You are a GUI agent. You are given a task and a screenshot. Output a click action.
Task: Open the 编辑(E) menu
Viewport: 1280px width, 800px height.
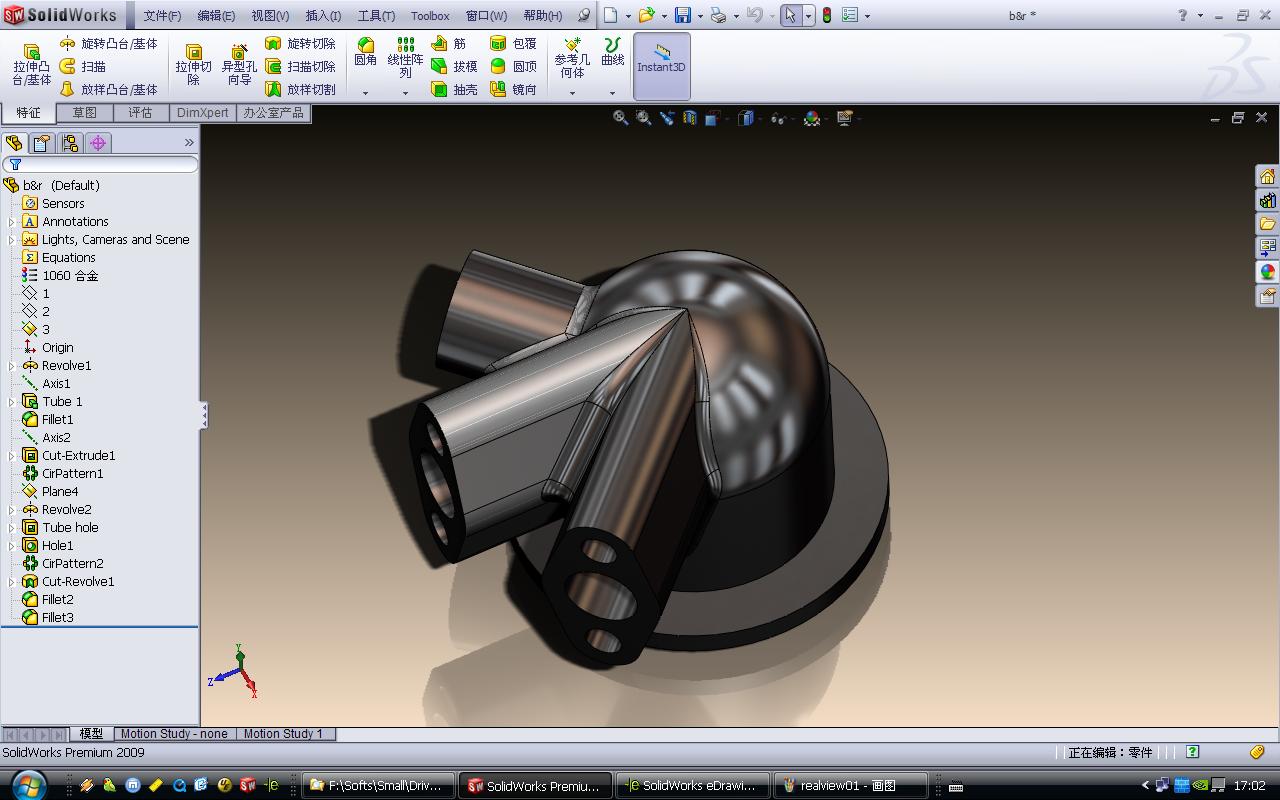tap(216, 16)
